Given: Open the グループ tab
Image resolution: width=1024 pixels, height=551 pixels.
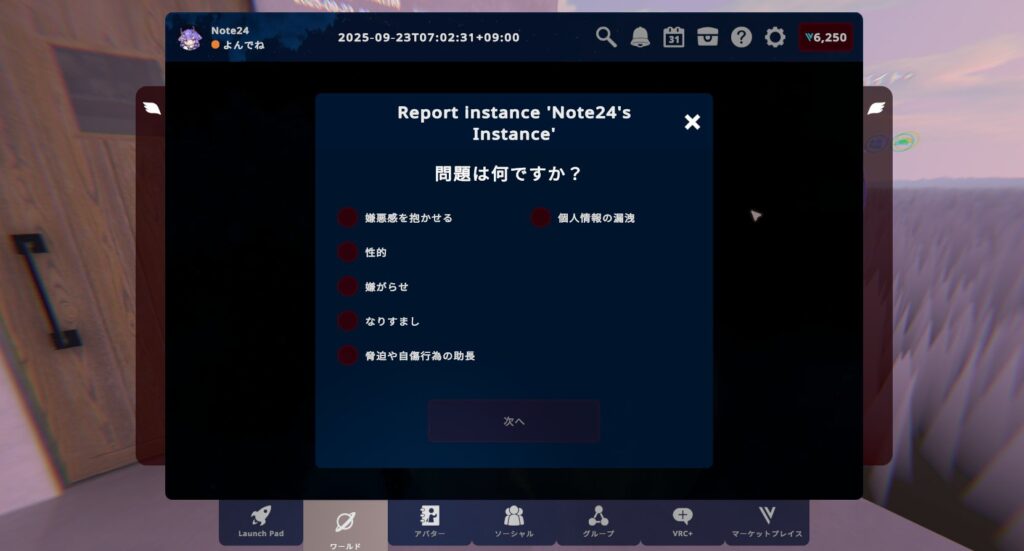Looking at the screenshot, I should click(598, 522).
